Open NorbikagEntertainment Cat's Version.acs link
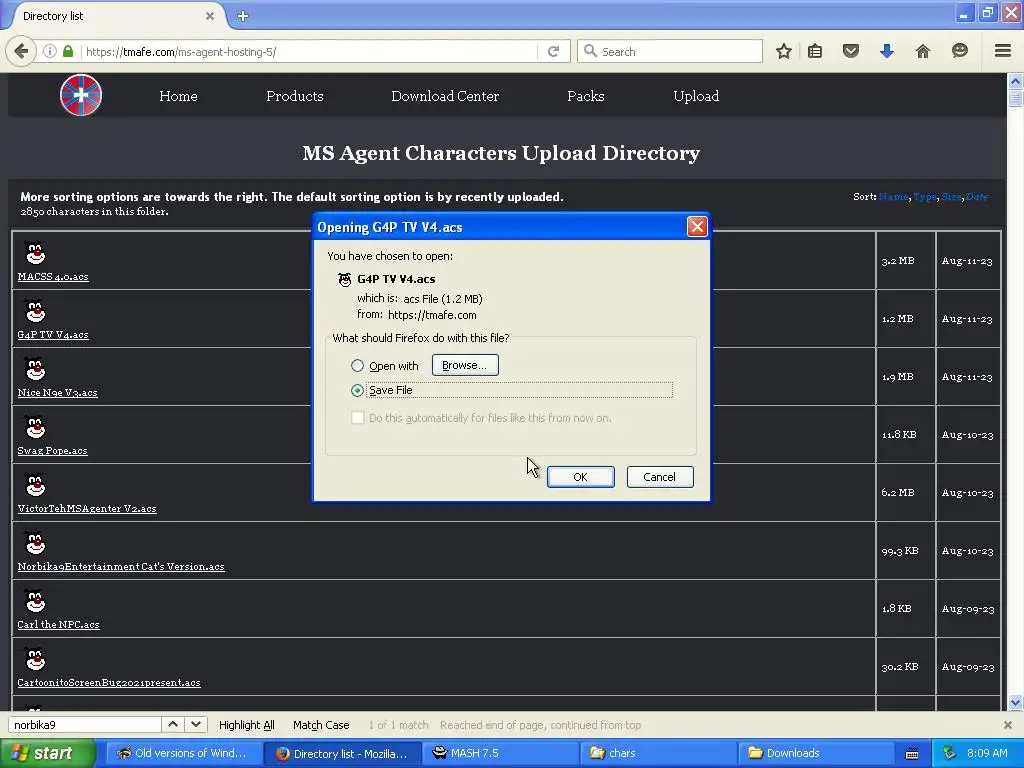The height and width of the screenshot is (768, 1024). [x=121, y=566]
